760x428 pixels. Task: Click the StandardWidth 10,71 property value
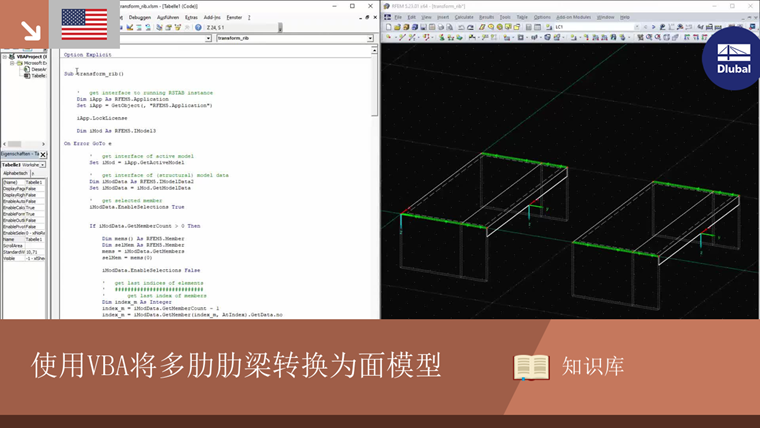point(35,252)
